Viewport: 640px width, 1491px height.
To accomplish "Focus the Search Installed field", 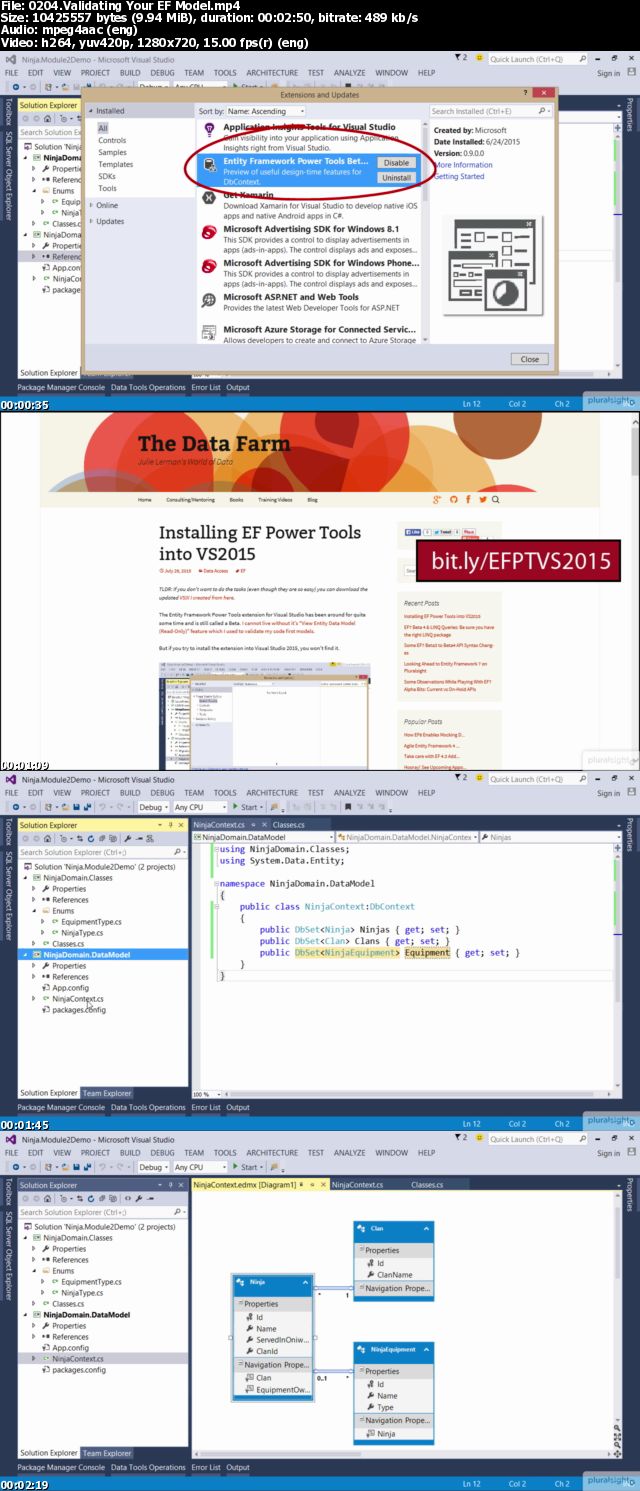I will point(490,112).
